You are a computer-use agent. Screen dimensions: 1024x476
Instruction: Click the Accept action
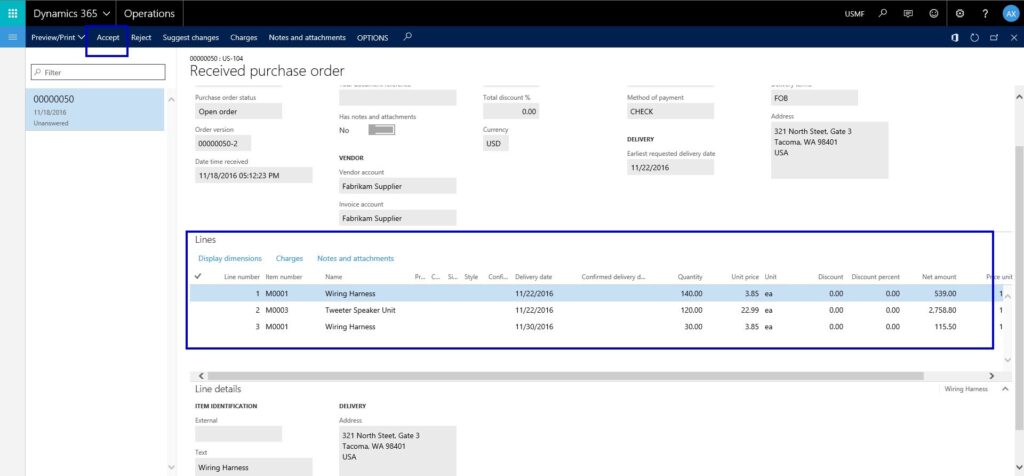pos(108,38)
